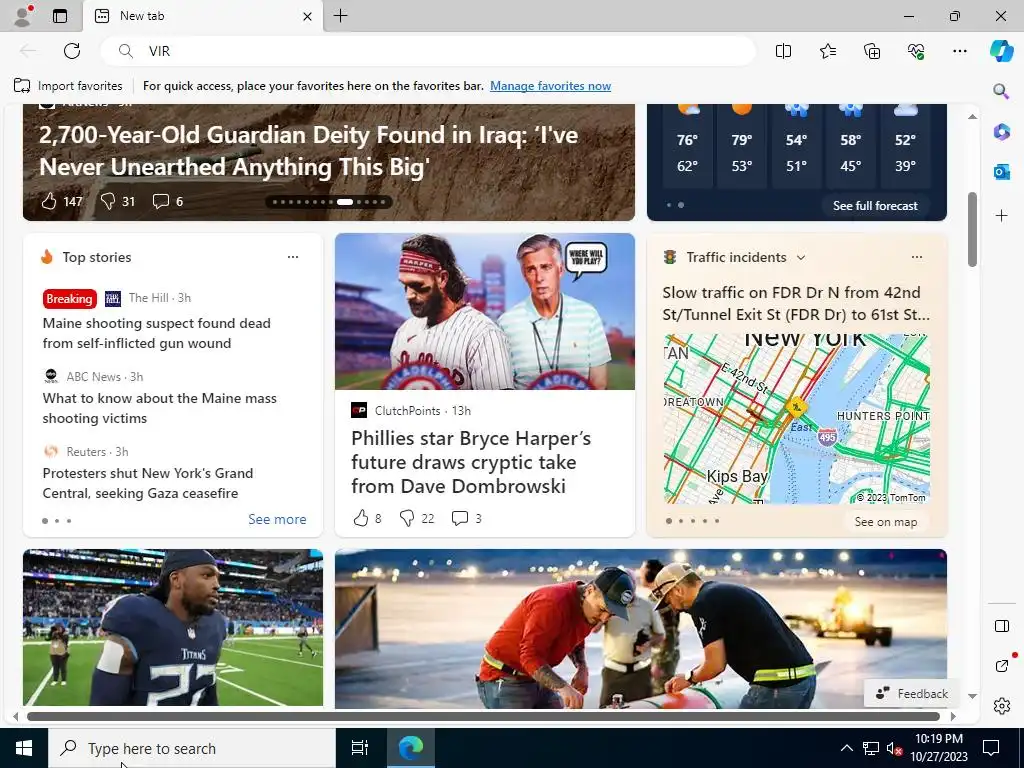Viewport: 1024px width, 768px height.
Task: Click vertical scrollbar down arrow
Action: 972,696
